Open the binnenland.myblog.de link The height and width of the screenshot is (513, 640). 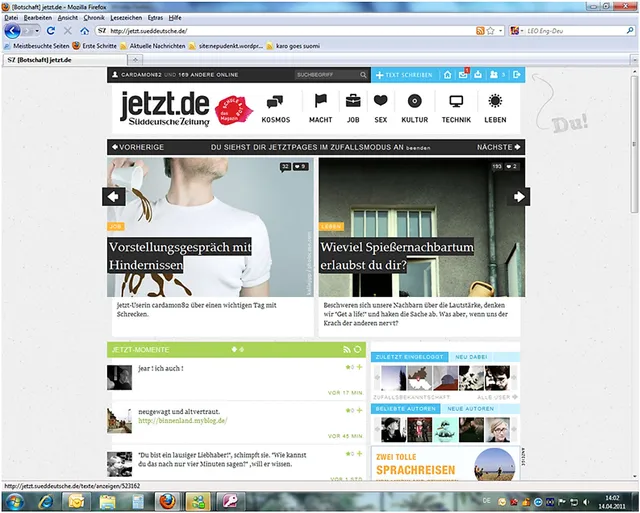pyautogui.click(x=183, y=421)
